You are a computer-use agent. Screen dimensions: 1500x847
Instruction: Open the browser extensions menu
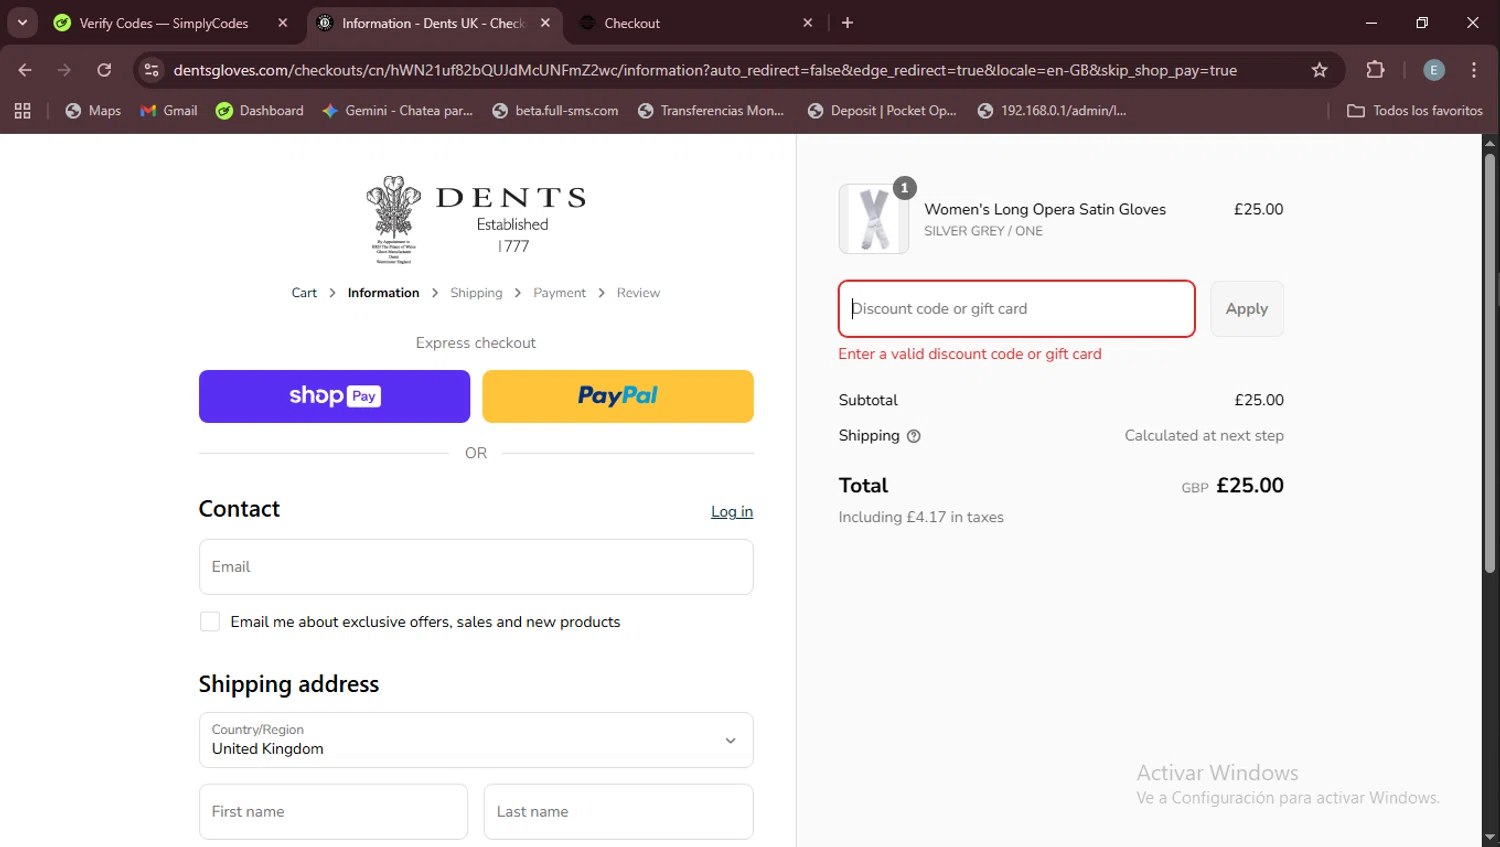click(1375, 70)
